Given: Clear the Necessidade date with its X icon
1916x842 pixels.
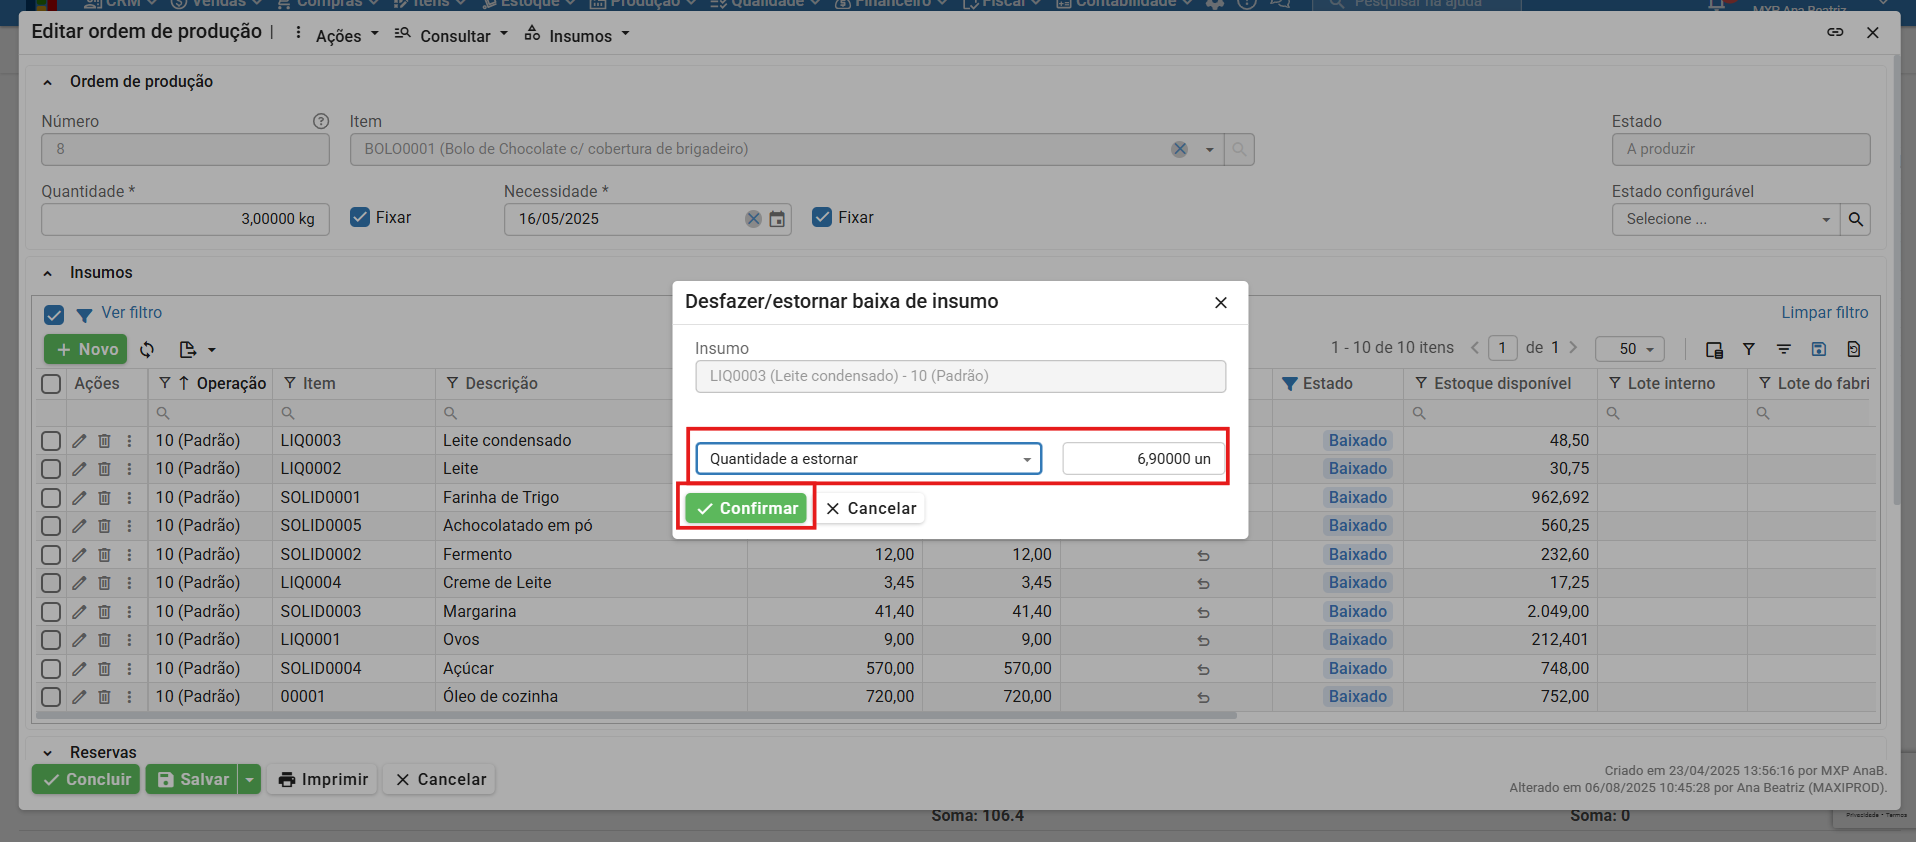Looking at the screenshot, I should [753, 219].
